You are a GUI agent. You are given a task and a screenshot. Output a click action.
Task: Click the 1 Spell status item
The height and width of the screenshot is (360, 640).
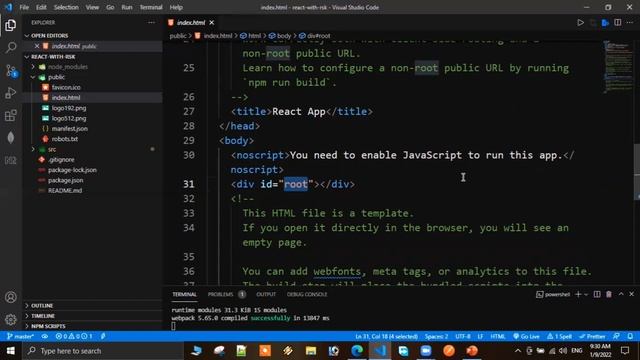[x=559, y=336]
